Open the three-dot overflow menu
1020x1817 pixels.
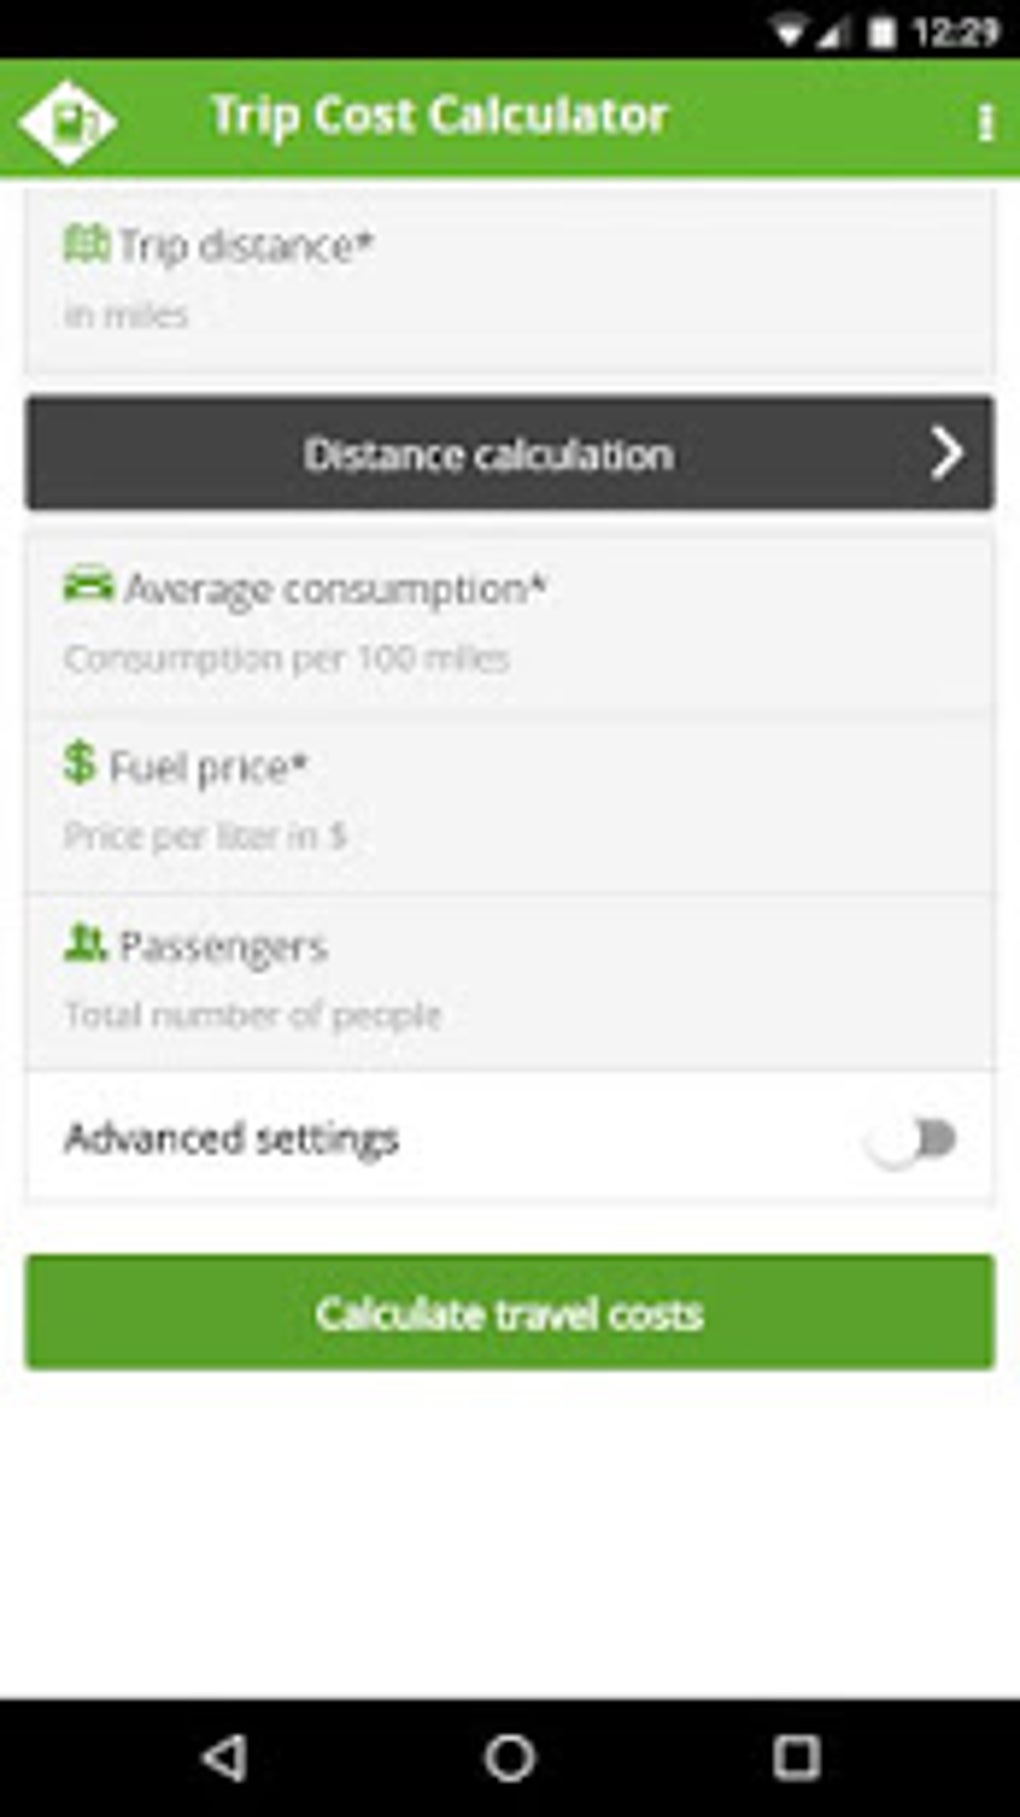[x=985, y=123]
